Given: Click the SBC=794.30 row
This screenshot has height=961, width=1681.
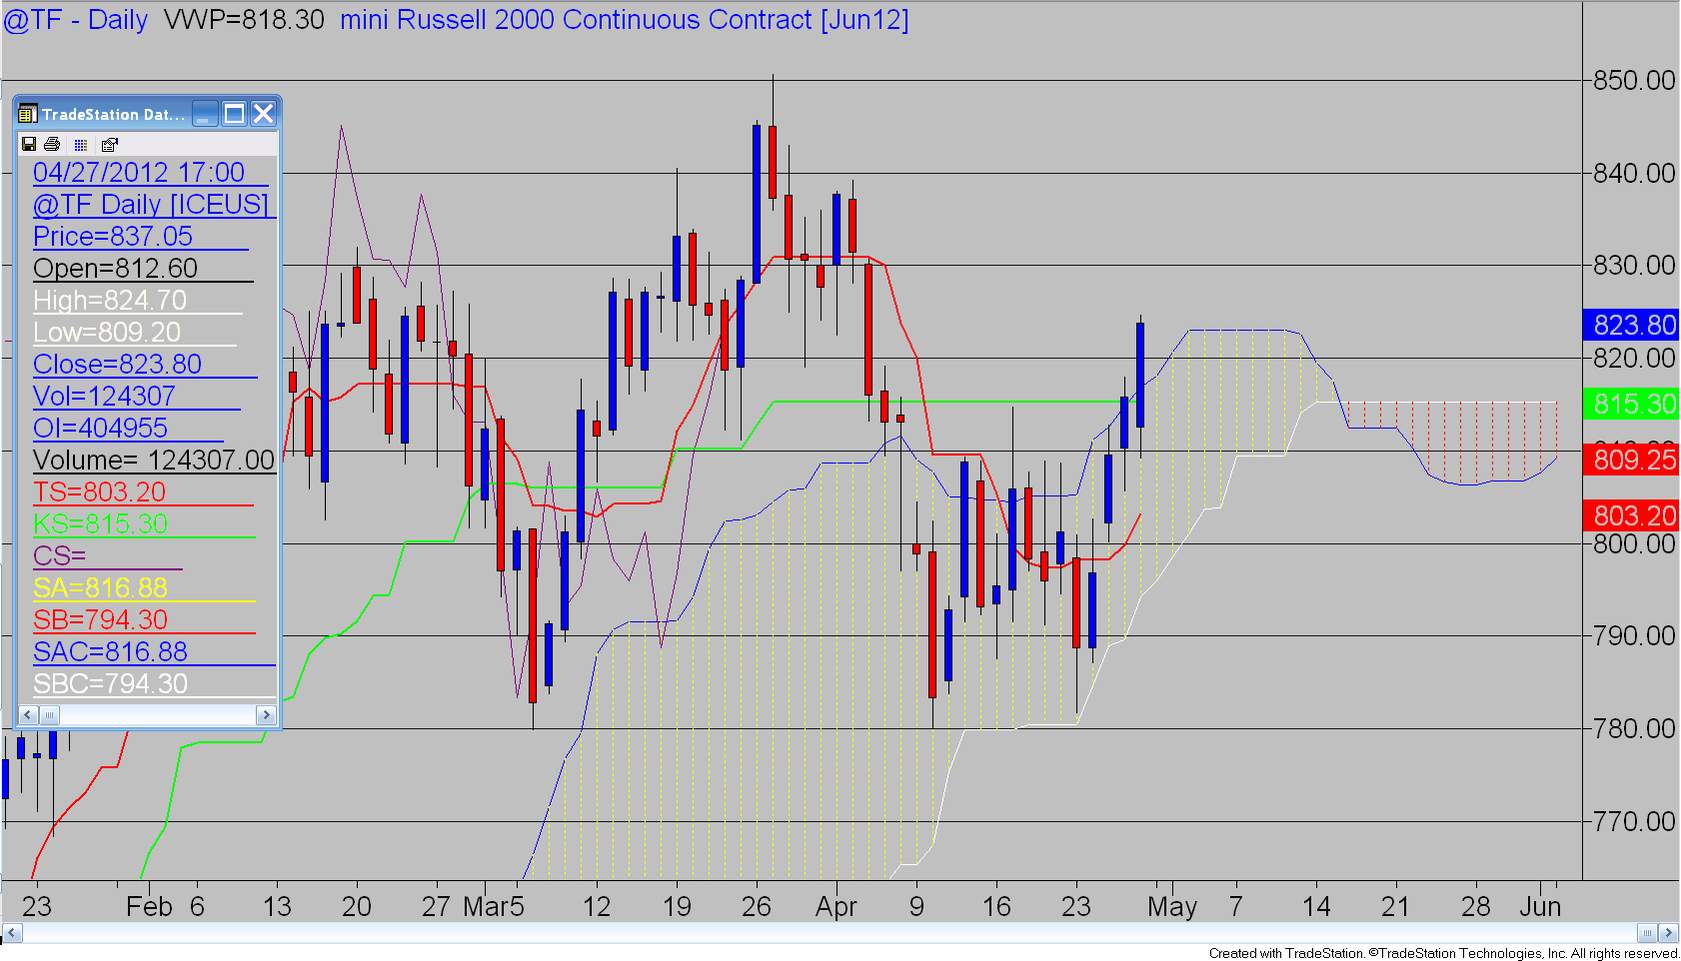Looking at the screenshot, I should [x=110, y=684].
